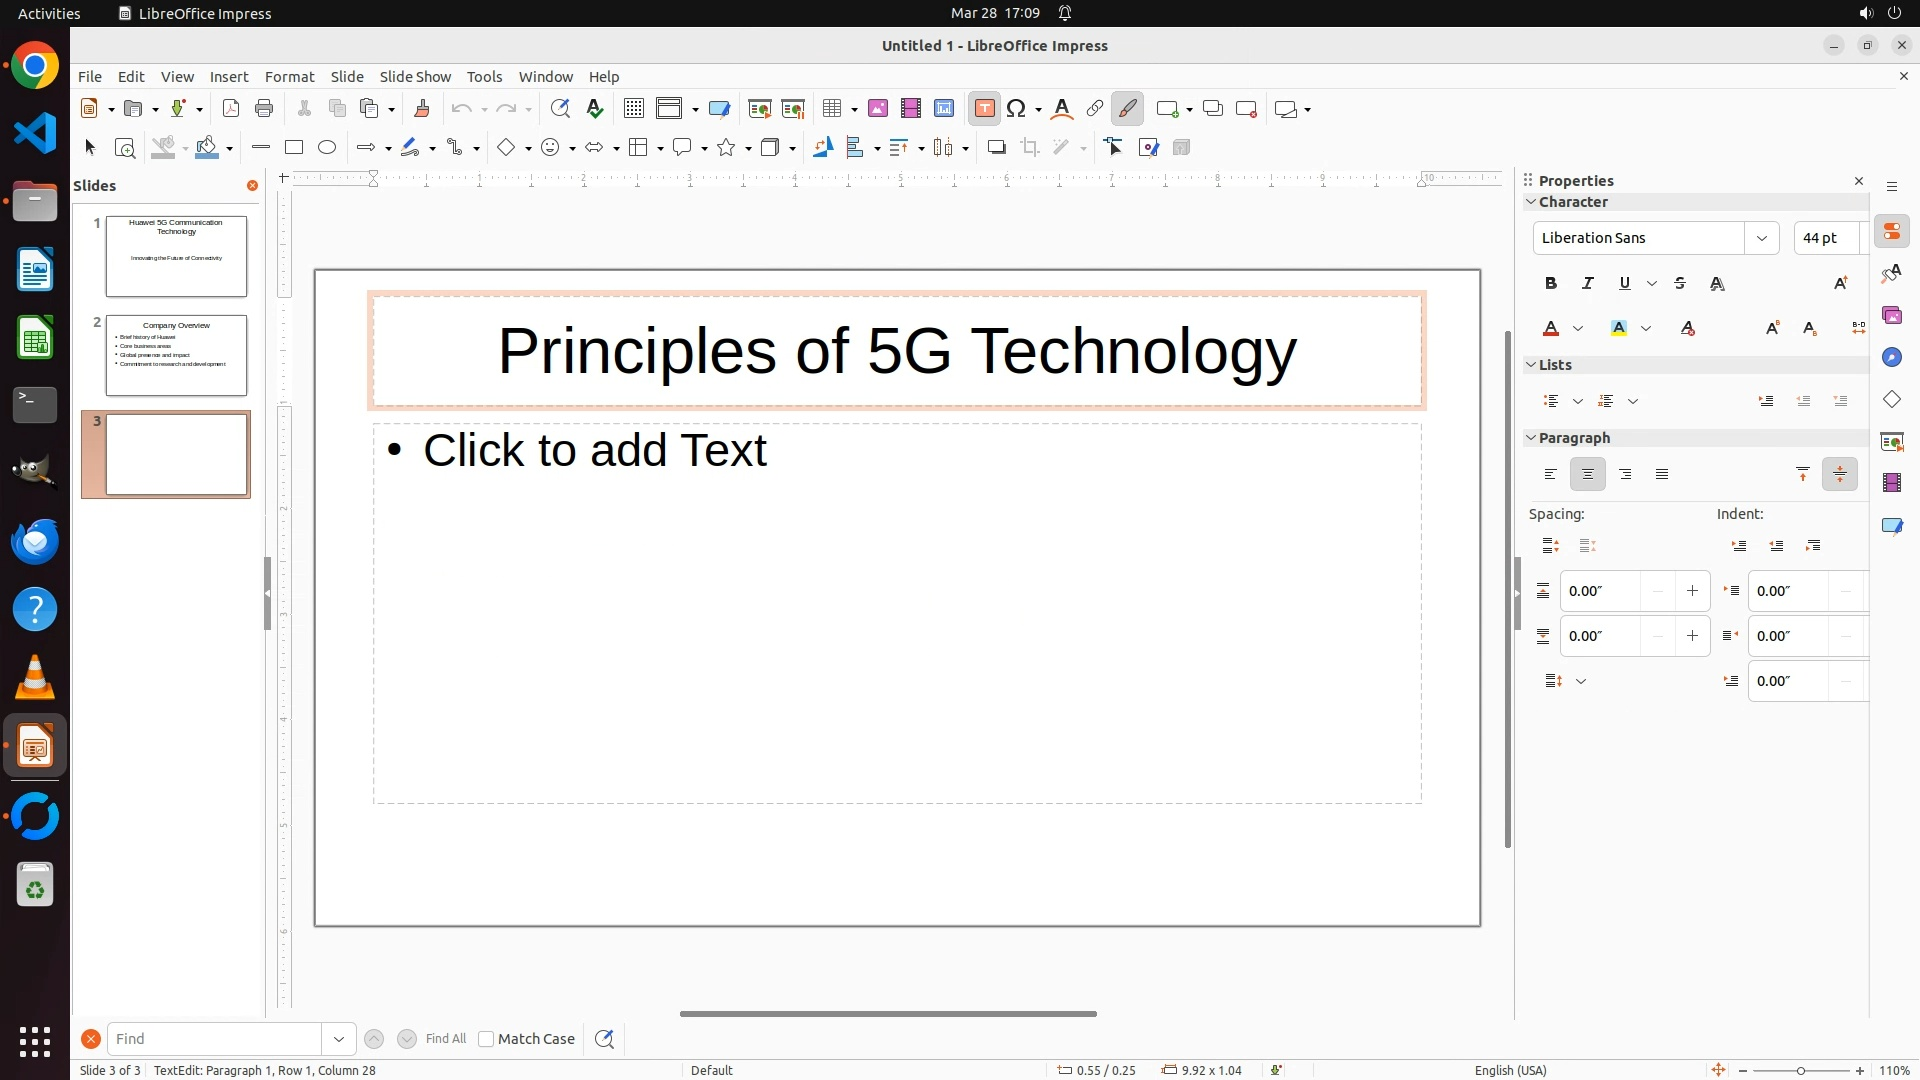The height and width of the screenshot is (1080, 1920).
Task: Toggle Bold character formatting
Action: coord(1551,284)
